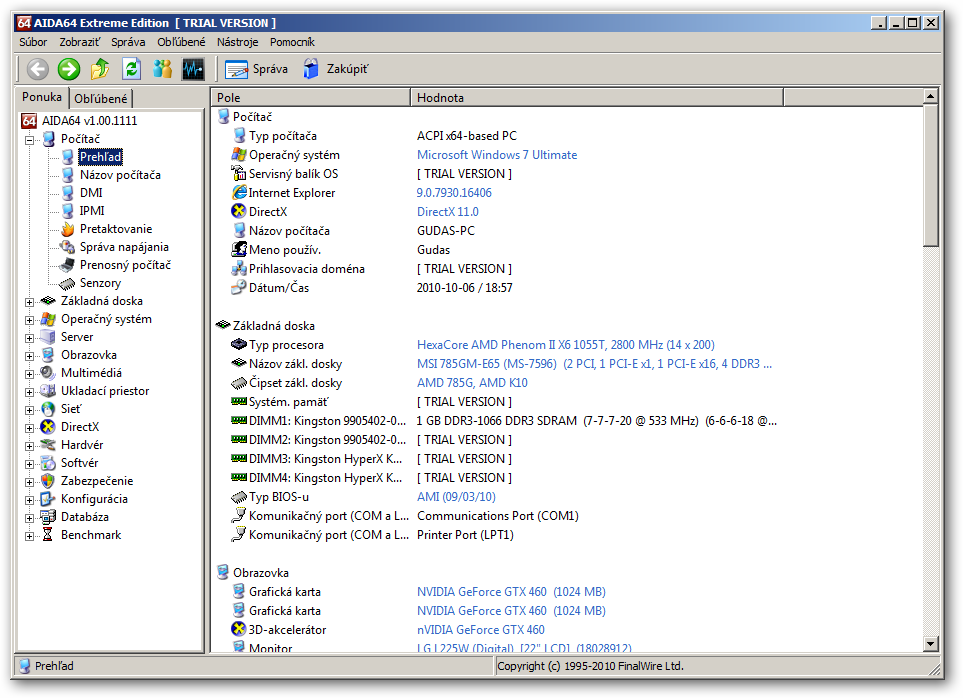Expand the Multimédiá tree node
The height and width of the screenshot is (698, 963).
click(x=29, y=374)
